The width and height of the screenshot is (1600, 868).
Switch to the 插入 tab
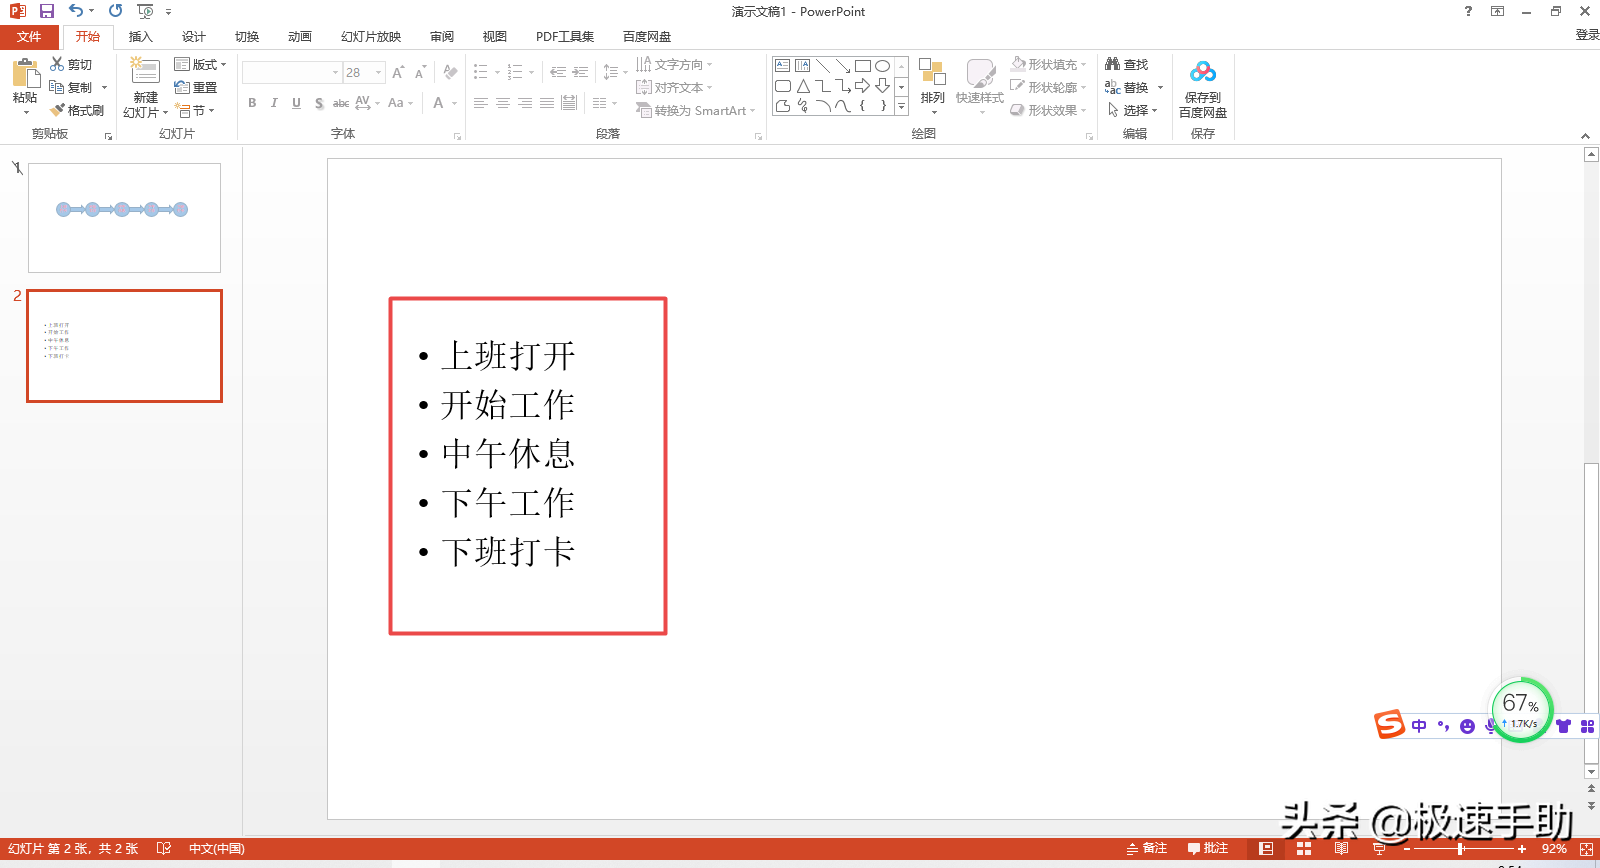point(141,37)
